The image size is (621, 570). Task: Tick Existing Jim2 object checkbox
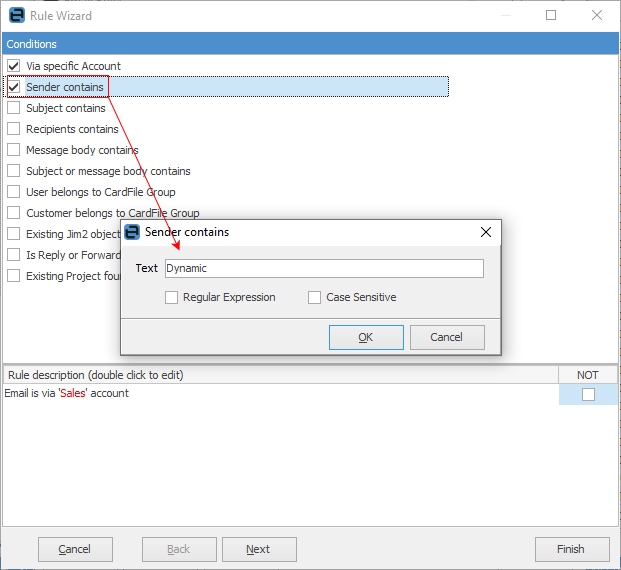tap(13, 234)
